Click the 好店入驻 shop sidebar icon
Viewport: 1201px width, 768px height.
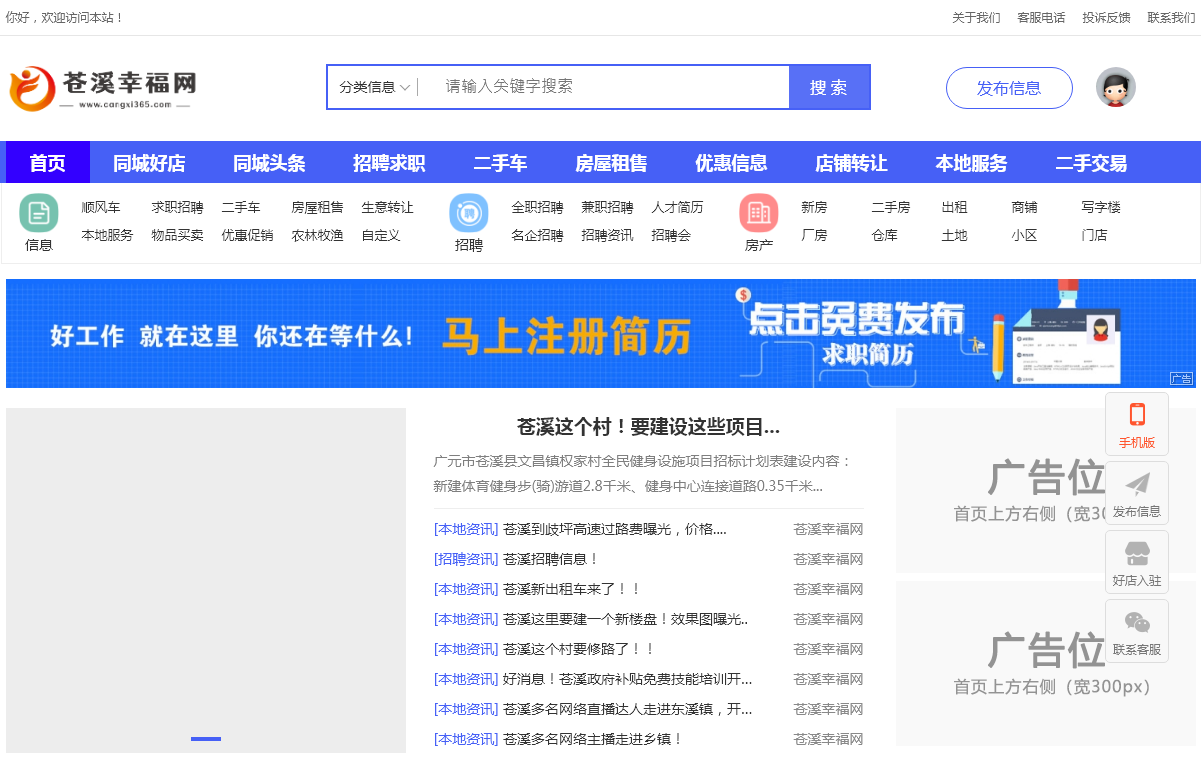pos(1137,562)
